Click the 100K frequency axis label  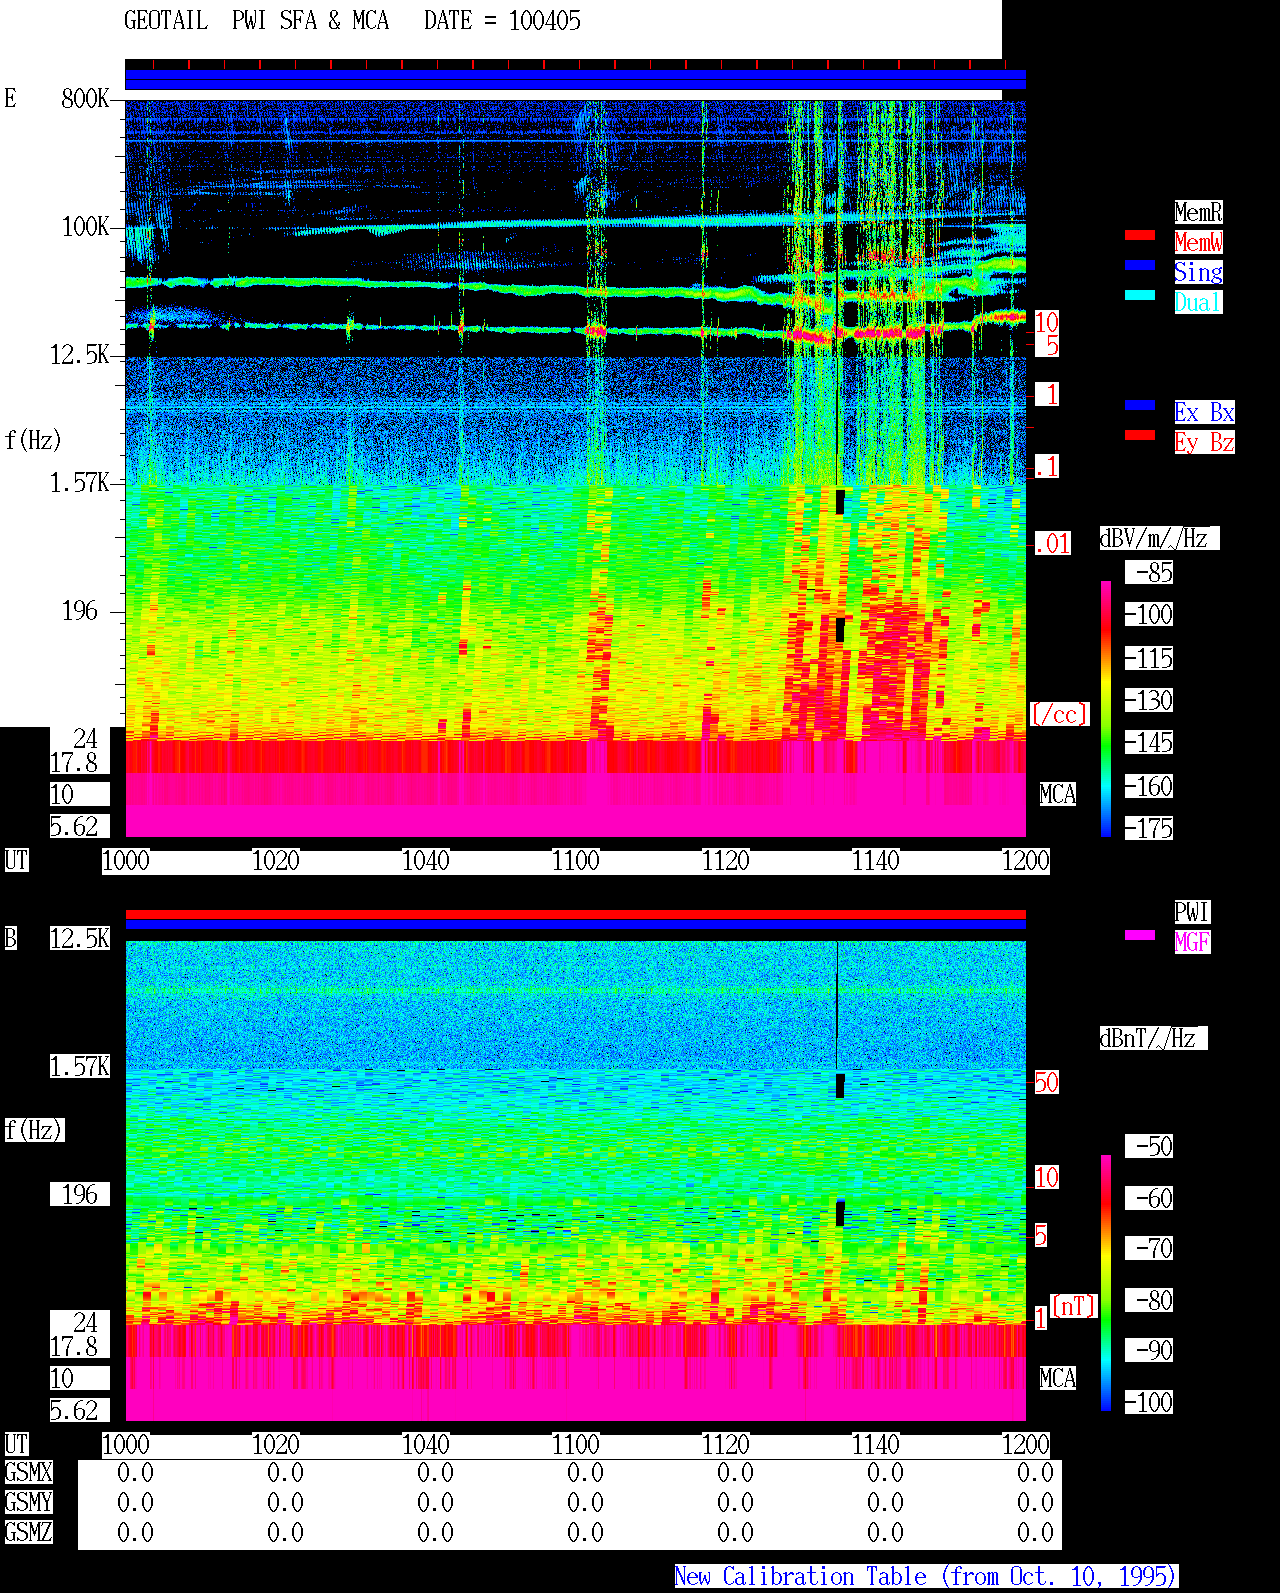click(x=86, y=226)
